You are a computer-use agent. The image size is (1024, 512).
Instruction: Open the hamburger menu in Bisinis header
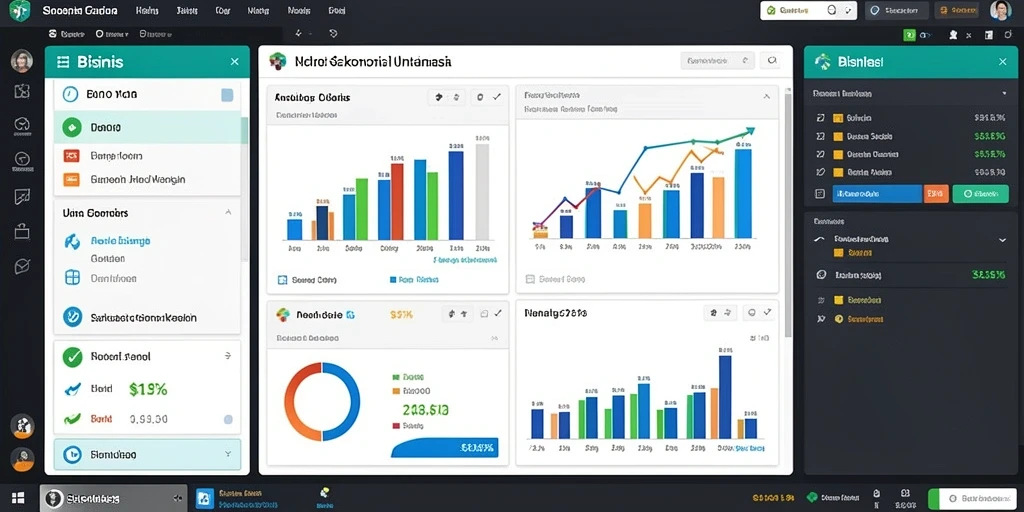tap(63, 62)
